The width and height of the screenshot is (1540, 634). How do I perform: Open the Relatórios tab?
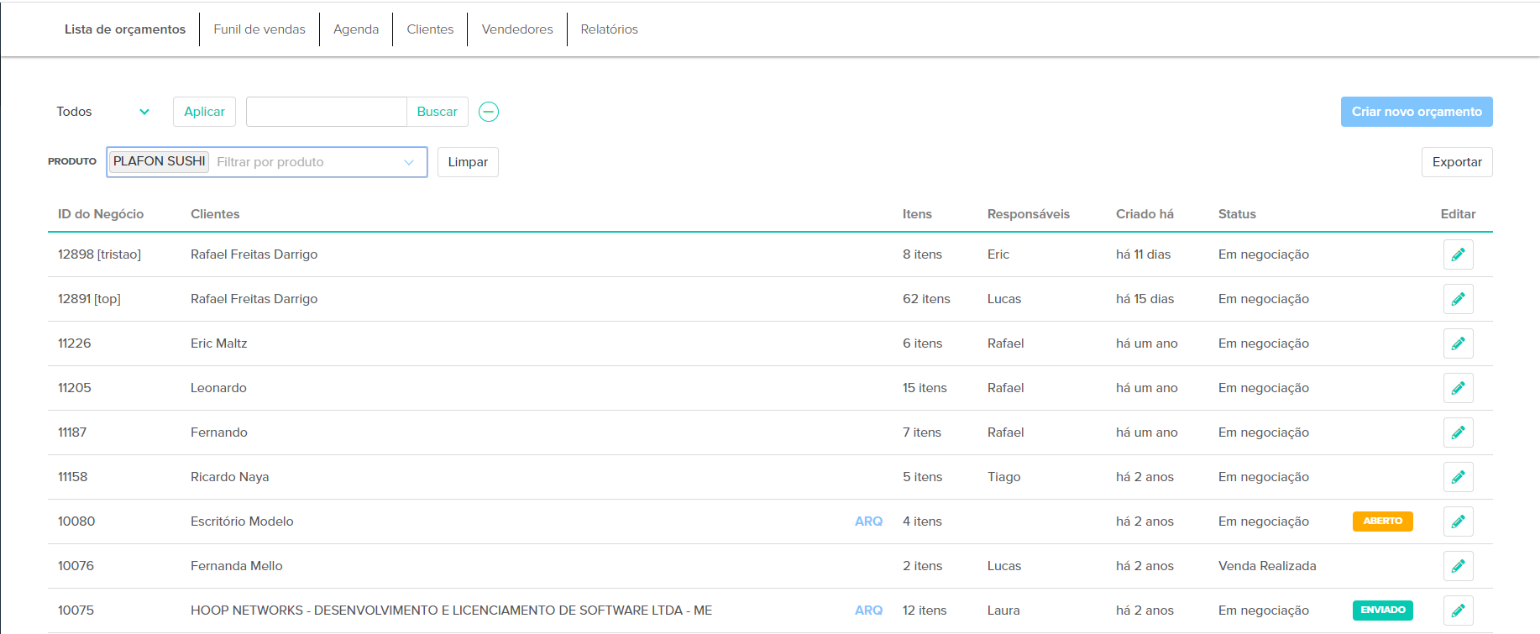(x=609, y=29)
